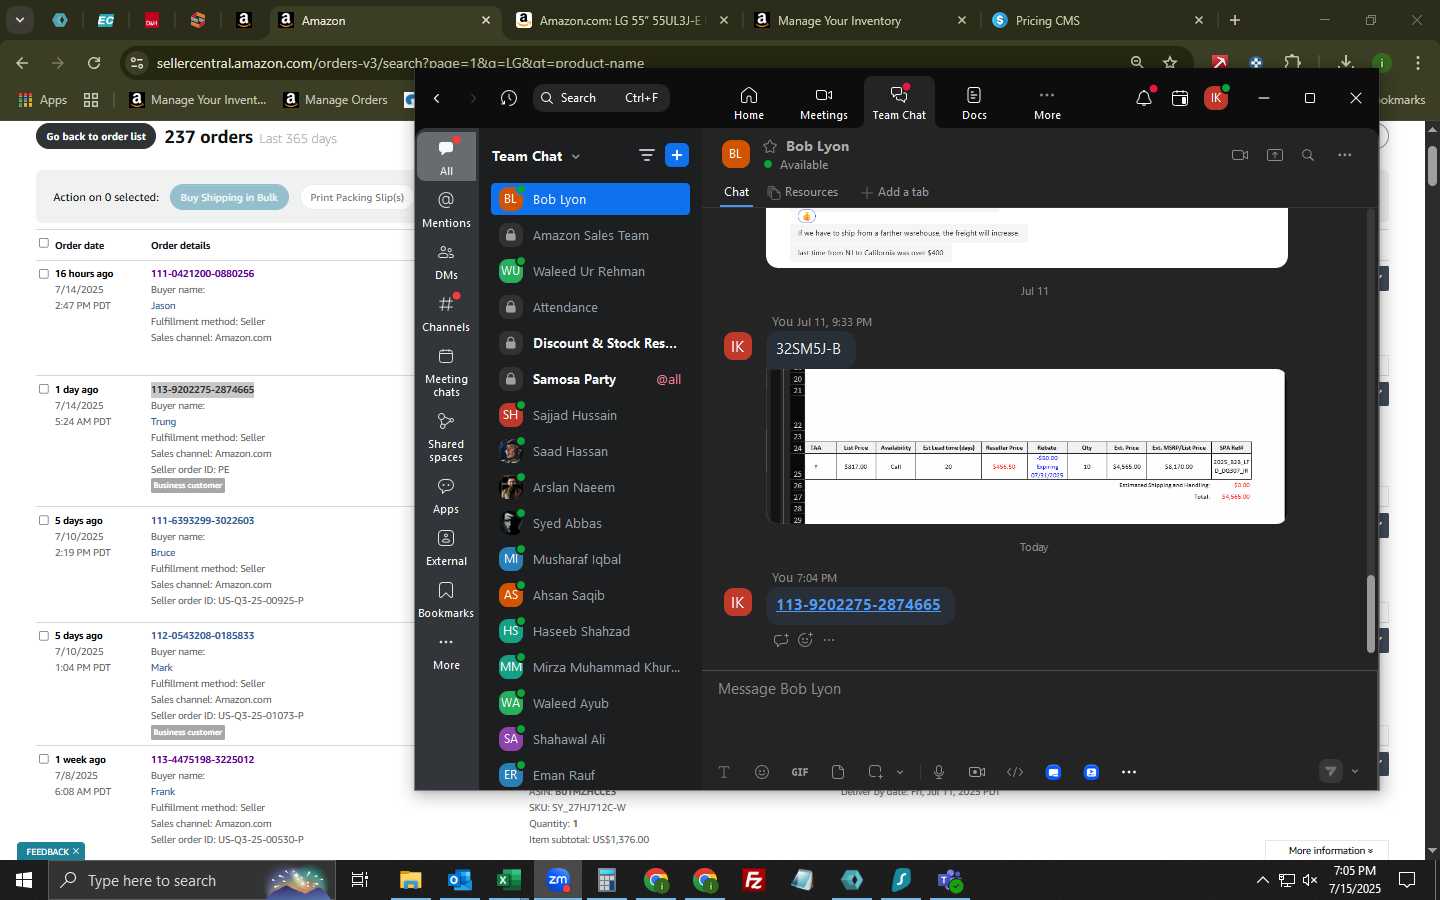Share screen with Bob Lyon
This screenshot has width=1440, height=900.
click(1275, 155)
